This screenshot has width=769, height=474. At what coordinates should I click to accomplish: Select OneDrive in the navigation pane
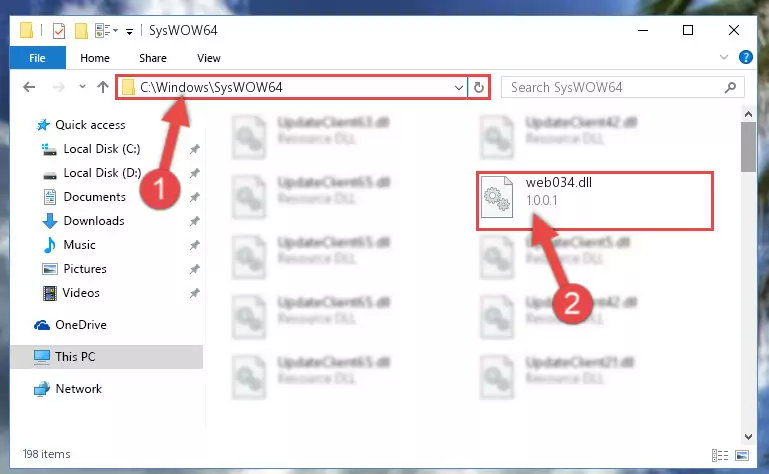[80, 325]
